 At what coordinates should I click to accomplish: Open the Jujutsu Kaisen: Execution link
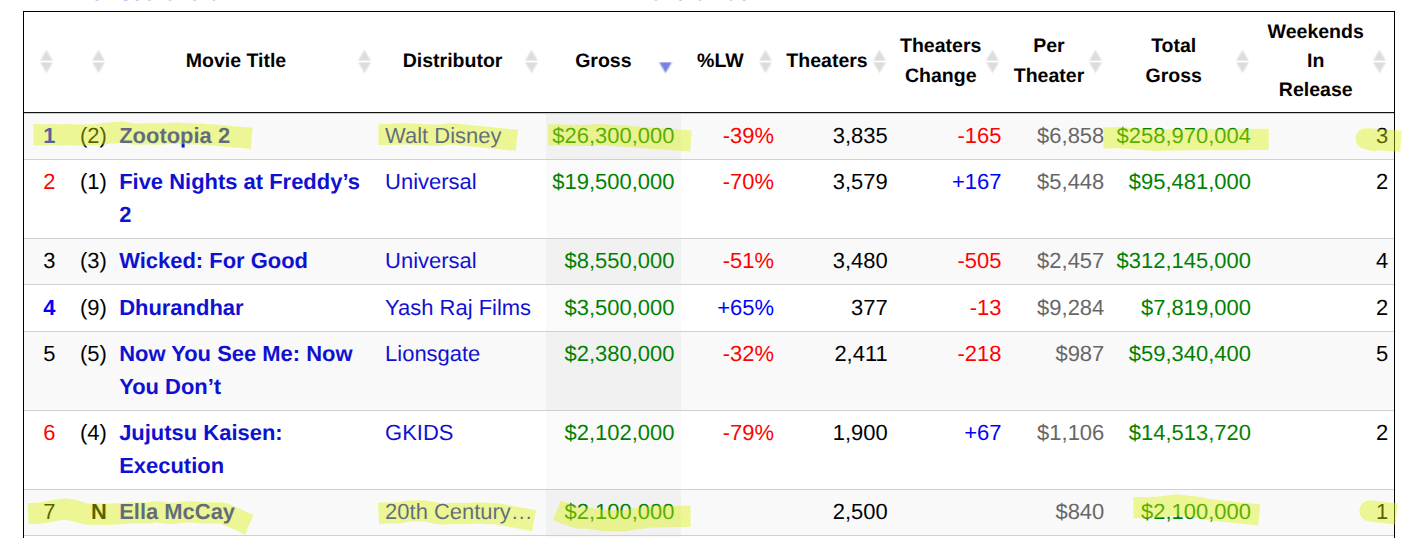pyautogui.click(x=200, y=433)
